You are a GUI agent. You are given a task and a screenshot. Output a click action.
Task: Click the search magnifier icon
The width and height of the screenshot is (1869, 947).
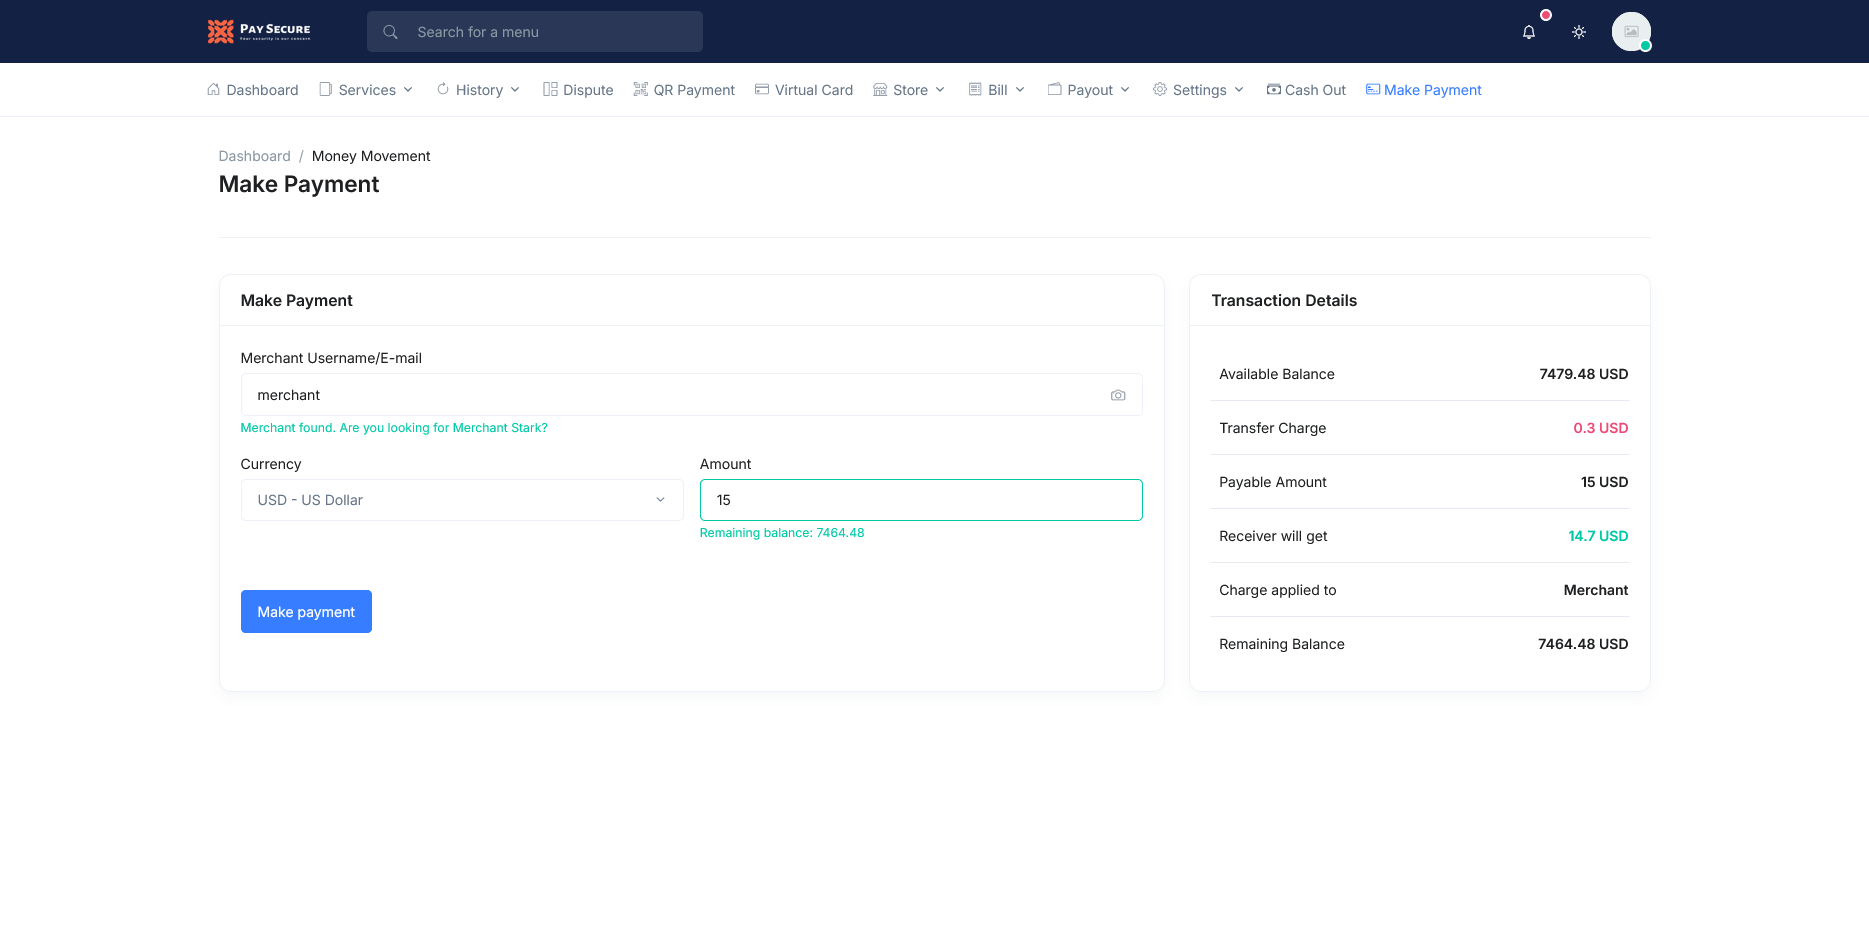[x=390, y=31]
